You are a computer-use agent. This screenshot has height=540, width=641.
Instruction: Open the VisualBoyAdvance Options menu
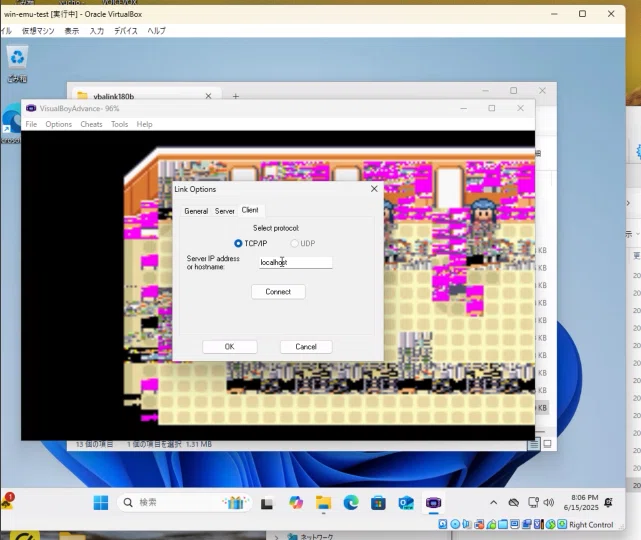click(58, 124)
